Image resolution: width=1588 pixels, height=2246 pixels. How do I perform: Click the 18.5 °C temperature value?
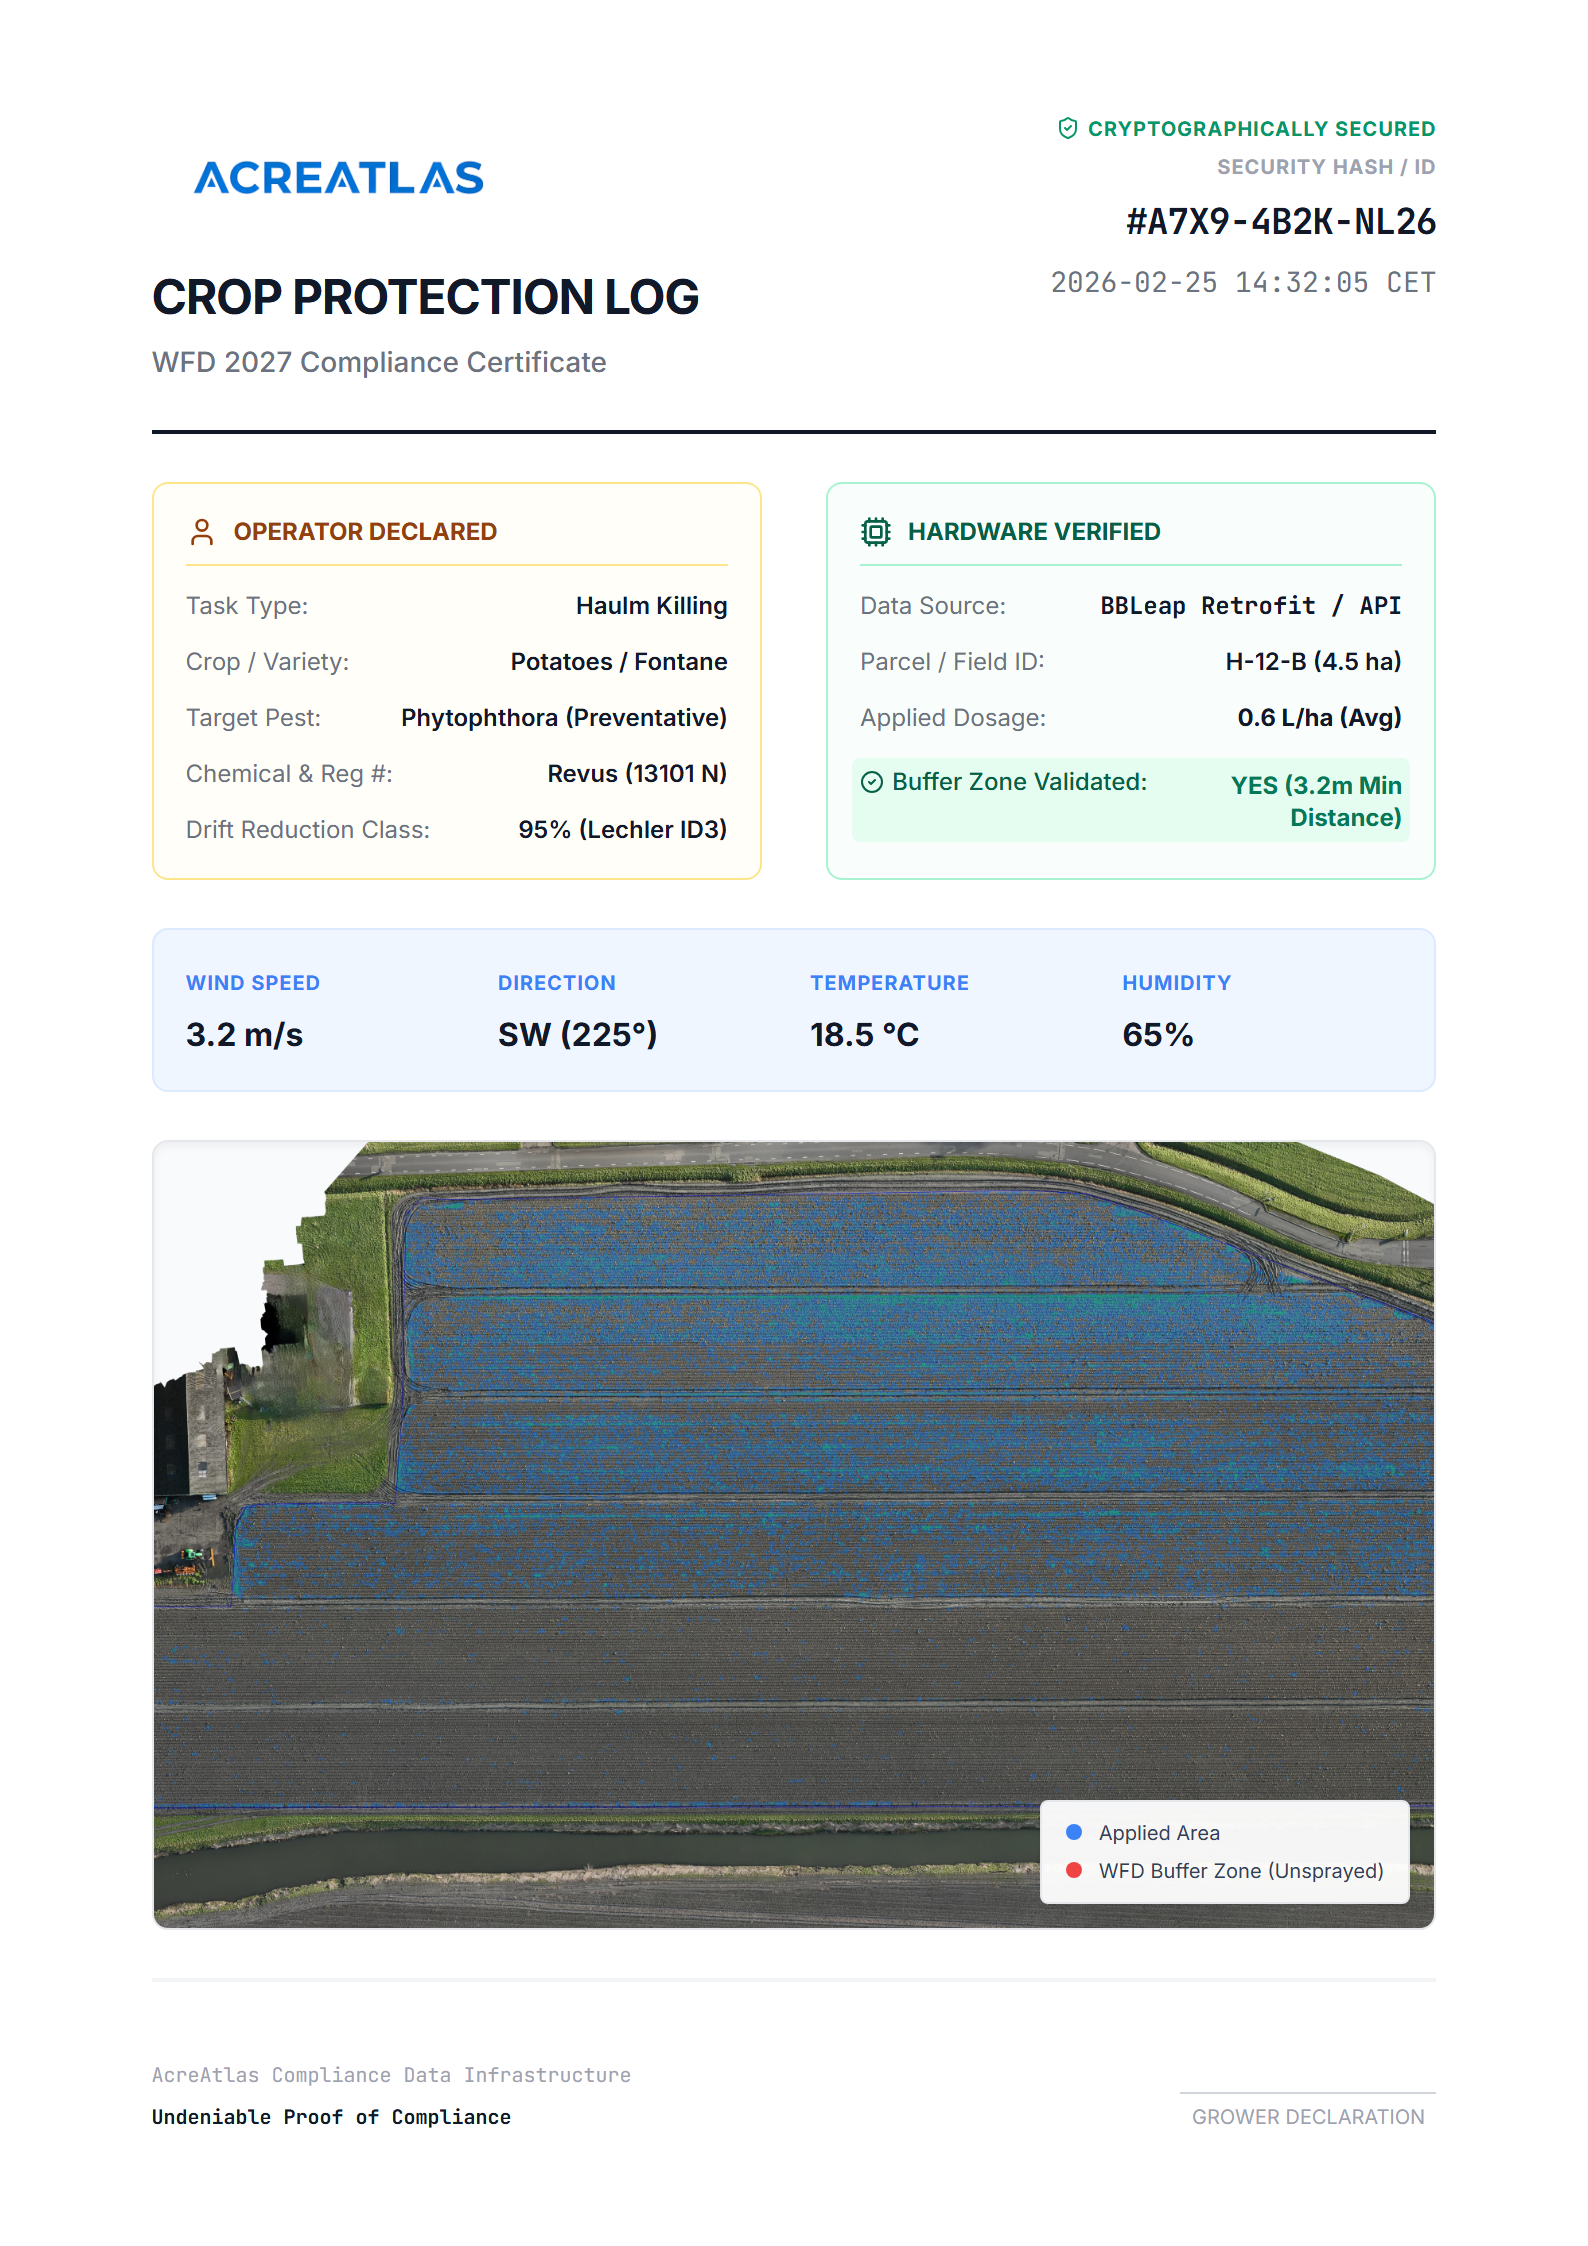click(864, 1035)
